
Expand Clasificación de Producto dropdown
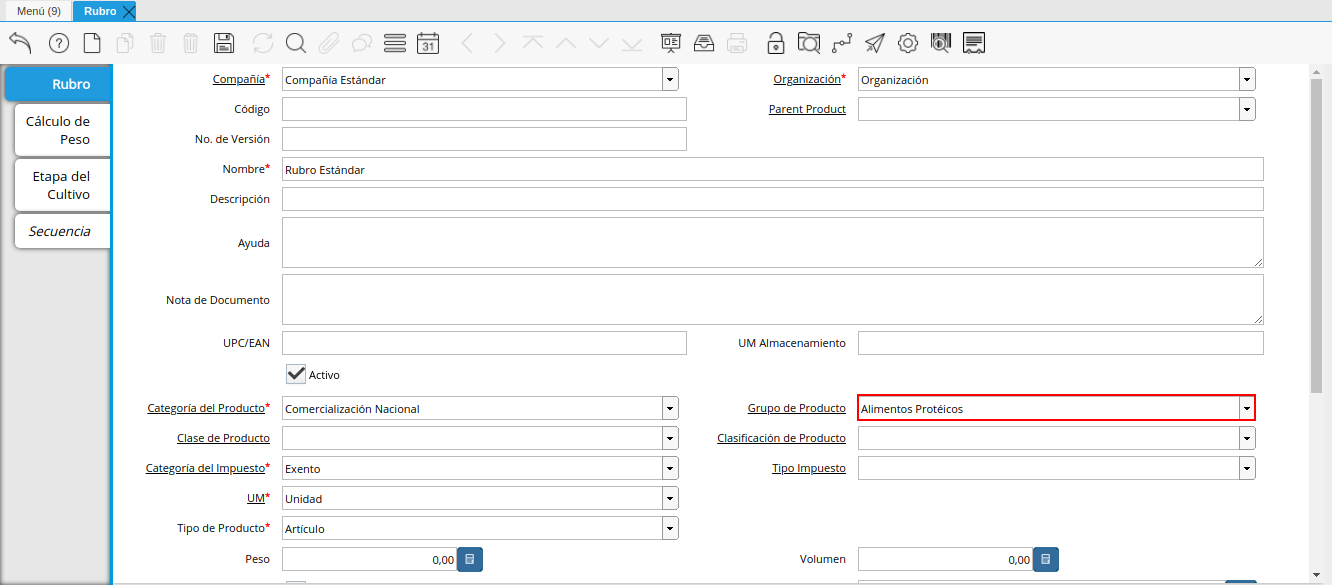pyautogui.click(x=1247, y=438)
